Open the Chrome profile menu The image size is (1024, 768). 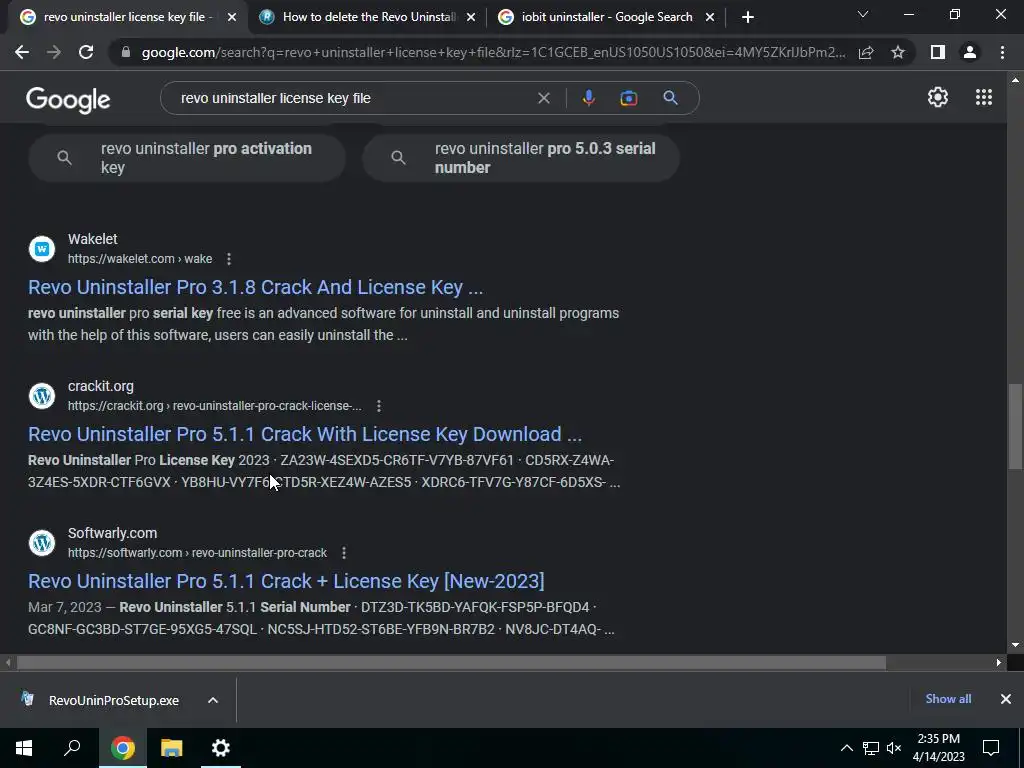tap(970, 52)
